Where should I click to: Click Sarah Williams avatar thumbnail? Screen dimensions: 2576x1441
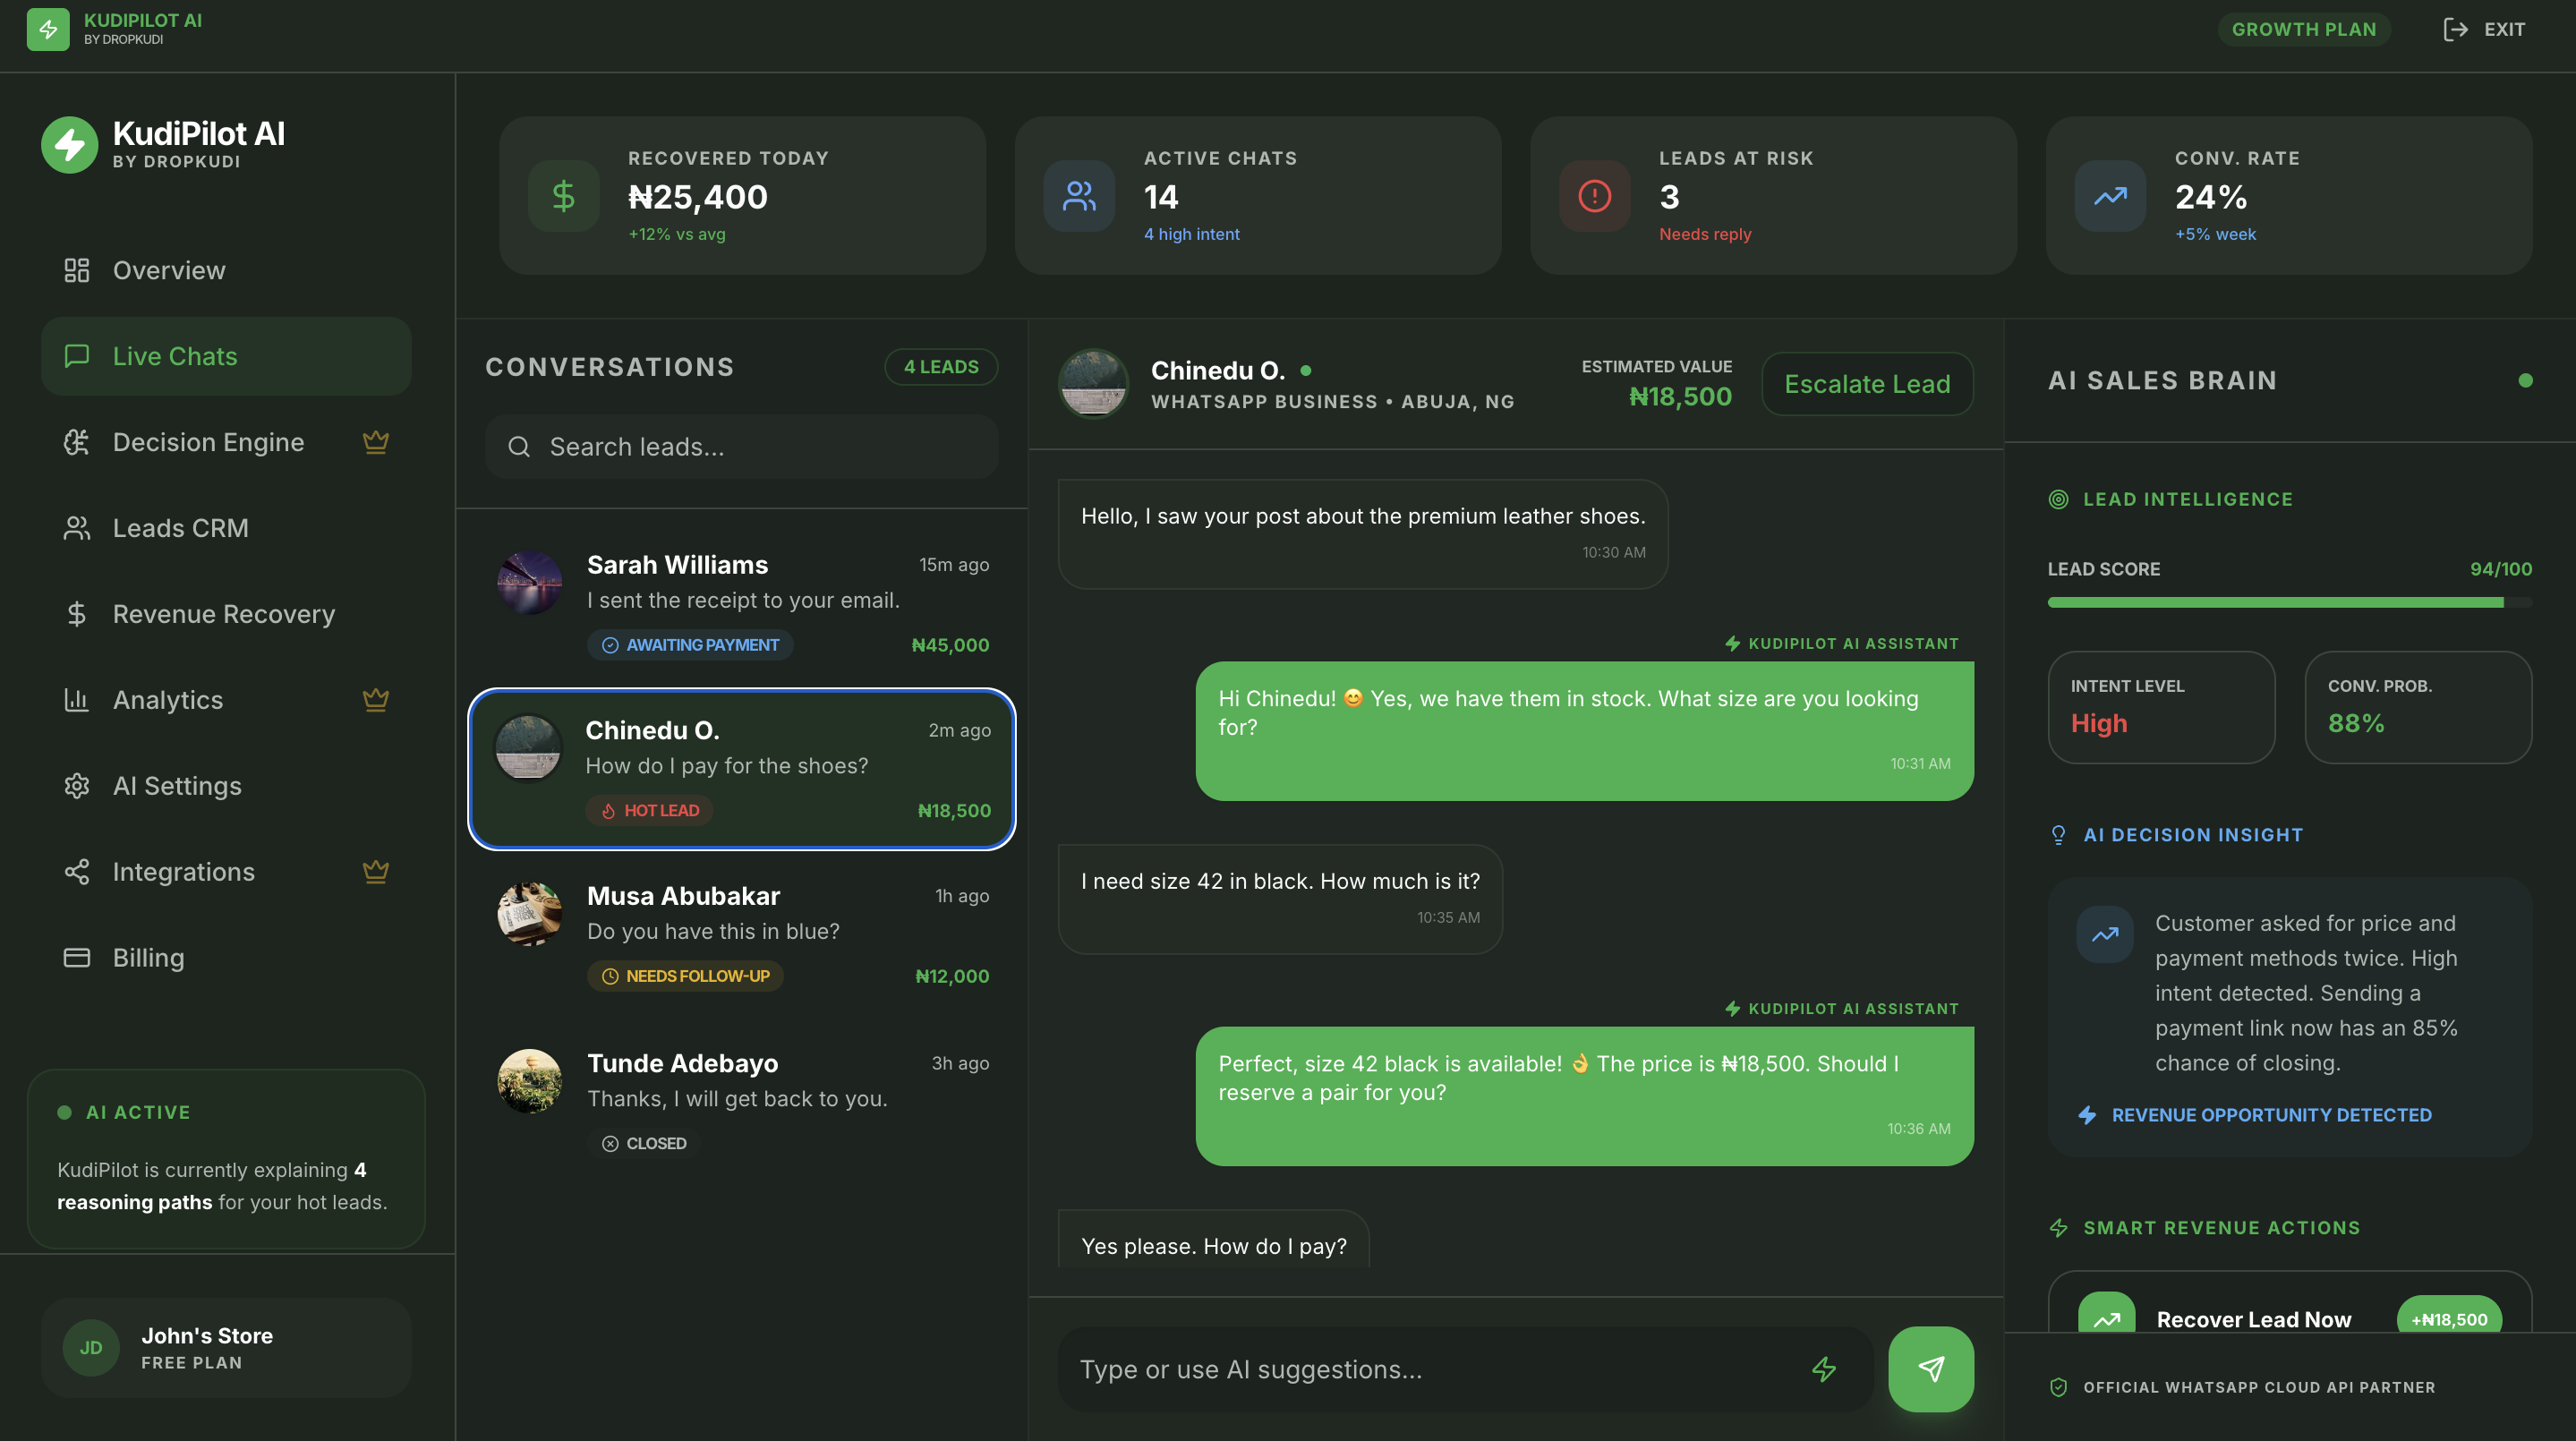(530, 582)
